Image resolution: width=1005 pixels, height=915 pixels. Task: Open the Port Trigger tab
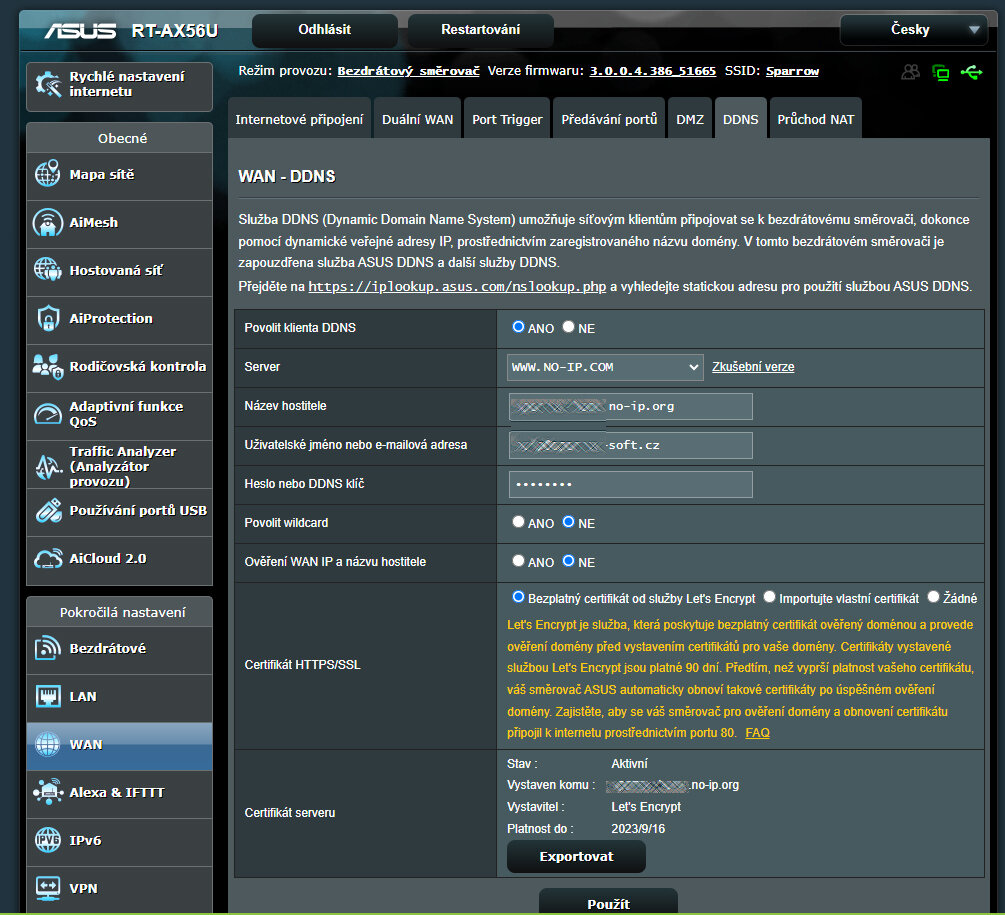click(x=507, y=119)
